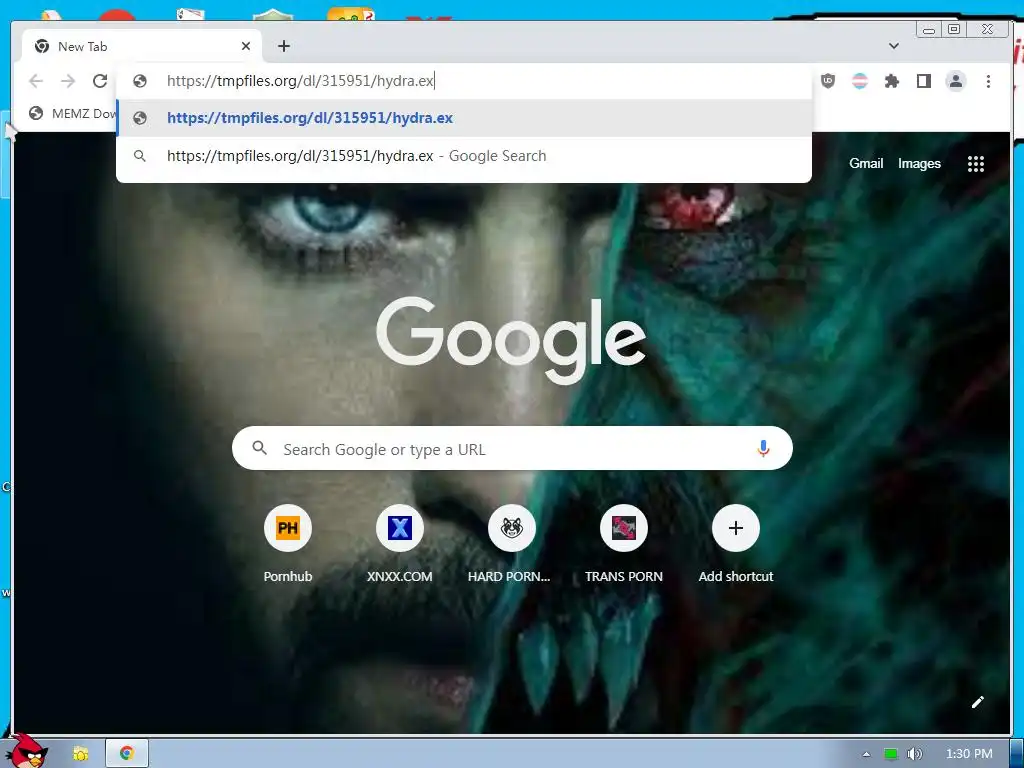Open the Google apps grid

point(976,164)
